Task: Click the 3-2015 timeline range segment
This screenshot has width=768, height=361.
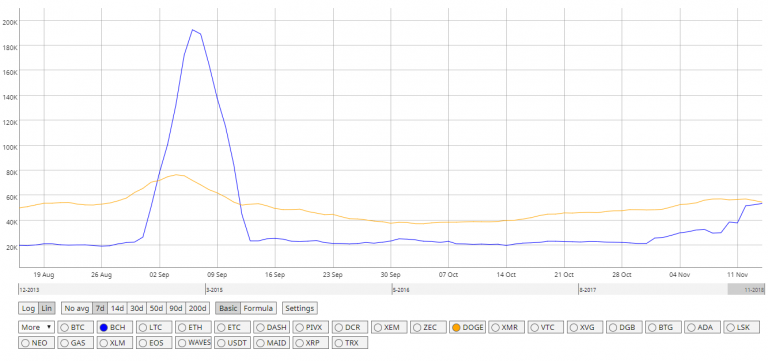Action: [298, 289]
